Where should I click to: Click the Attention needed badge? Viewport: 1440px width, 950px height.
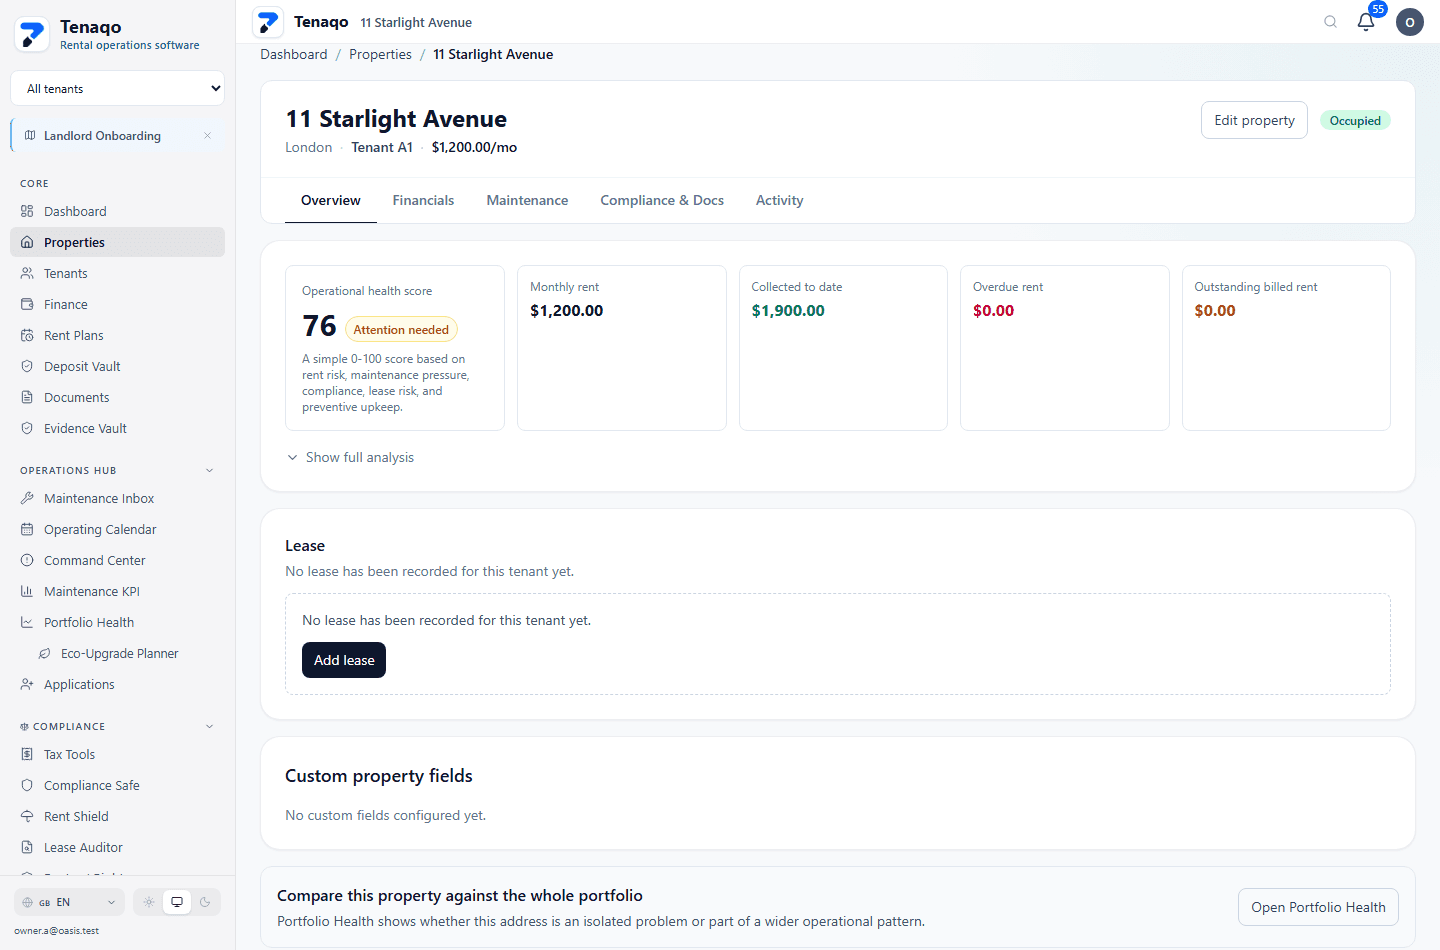pos(401,329)
